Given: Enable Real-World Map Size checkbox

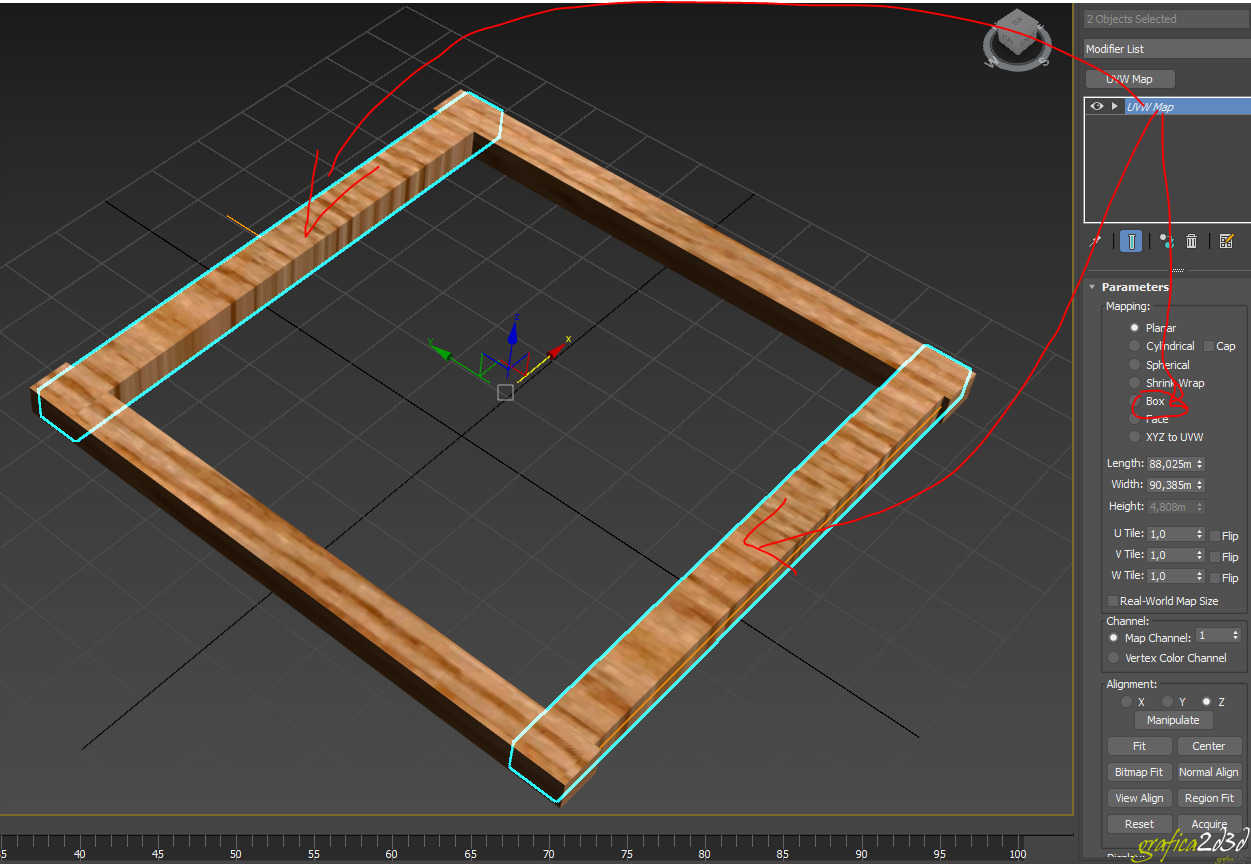Looking at the screenshot, I should [x=1112, y=601].
